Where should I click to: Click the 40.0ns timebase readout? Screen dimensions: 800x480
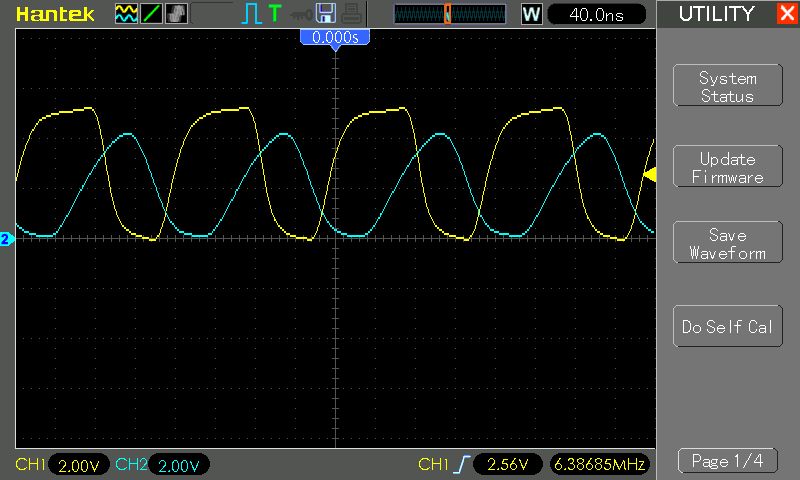596,15
